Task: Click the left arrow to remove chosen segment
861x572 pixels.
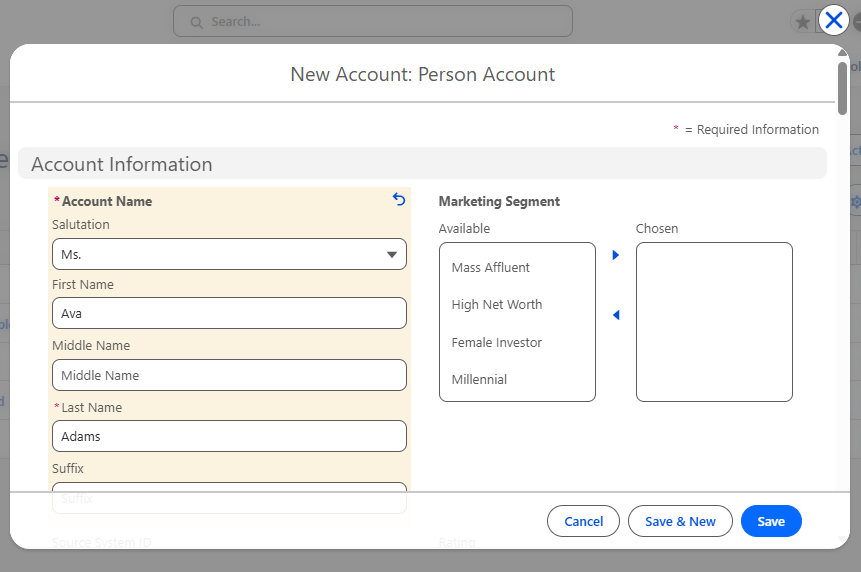Action: click(x=615, y=315)
